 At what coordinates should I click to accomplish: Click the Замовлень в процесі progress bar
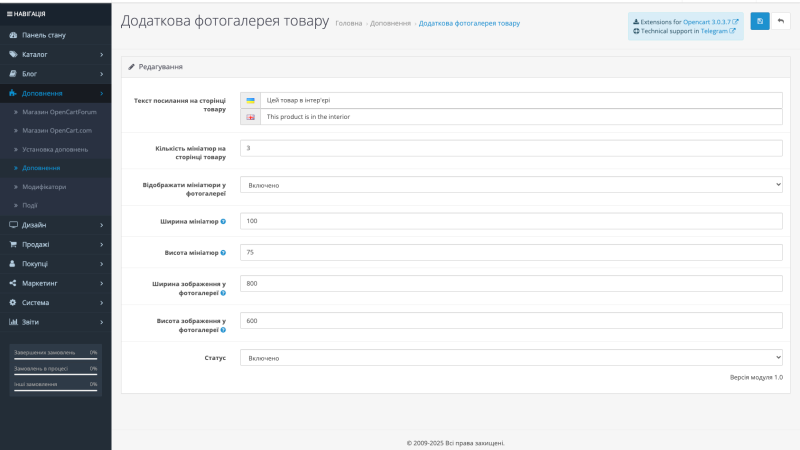point(56,374)
